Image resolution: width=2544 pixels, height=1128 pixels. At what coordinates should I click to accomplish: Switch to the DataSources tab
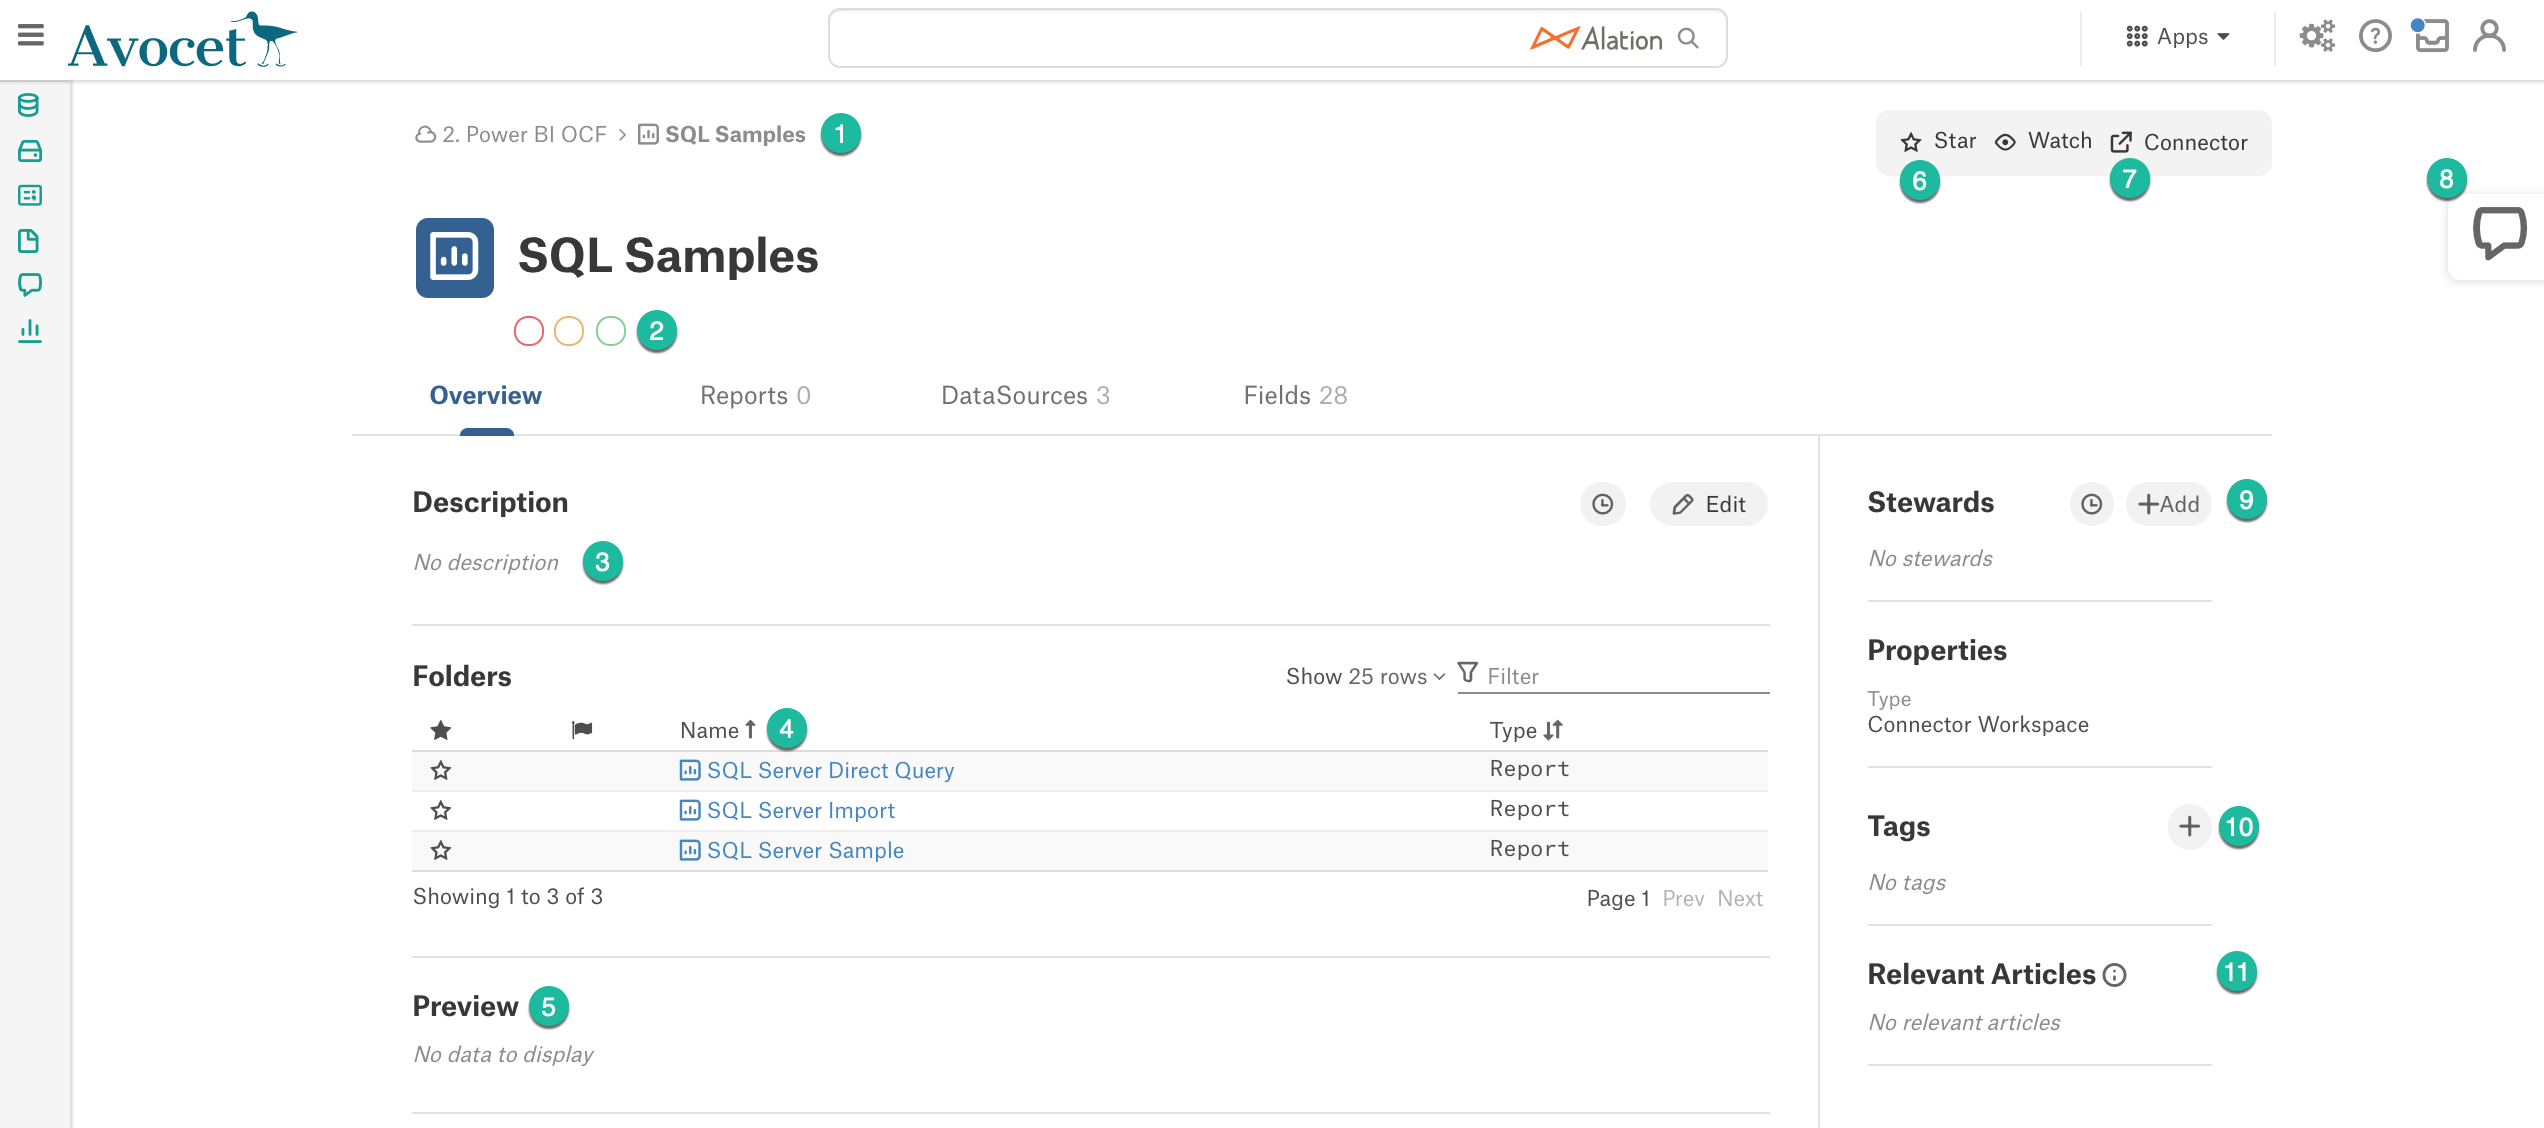[x=1025, y=396]
